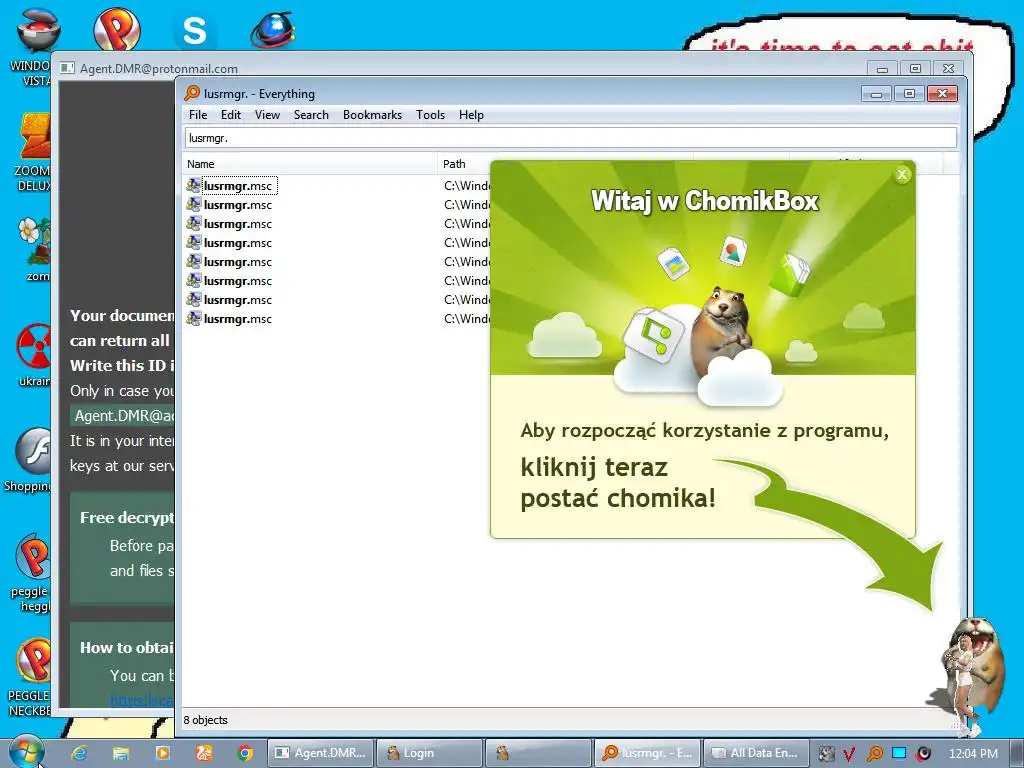Click the Everything magnifier icon in title bar
Screen dimensions: 1024x768
coord(191,93)
